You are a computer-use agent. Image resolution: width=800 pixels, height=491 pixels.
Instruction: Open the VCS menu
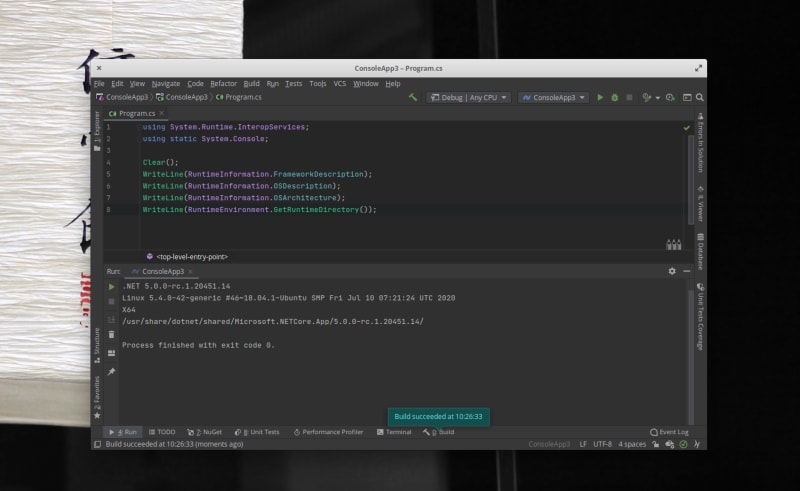tap(340, 83)
